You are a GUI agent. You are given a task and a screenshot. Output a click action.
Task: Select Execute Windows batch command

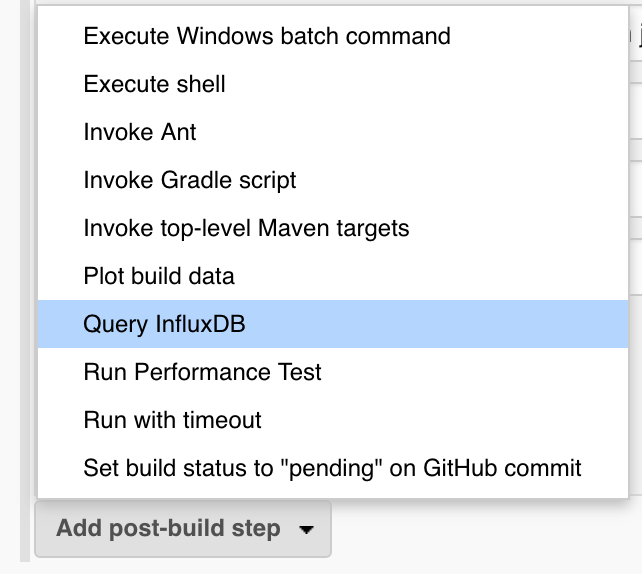click(x=267, y=36)
